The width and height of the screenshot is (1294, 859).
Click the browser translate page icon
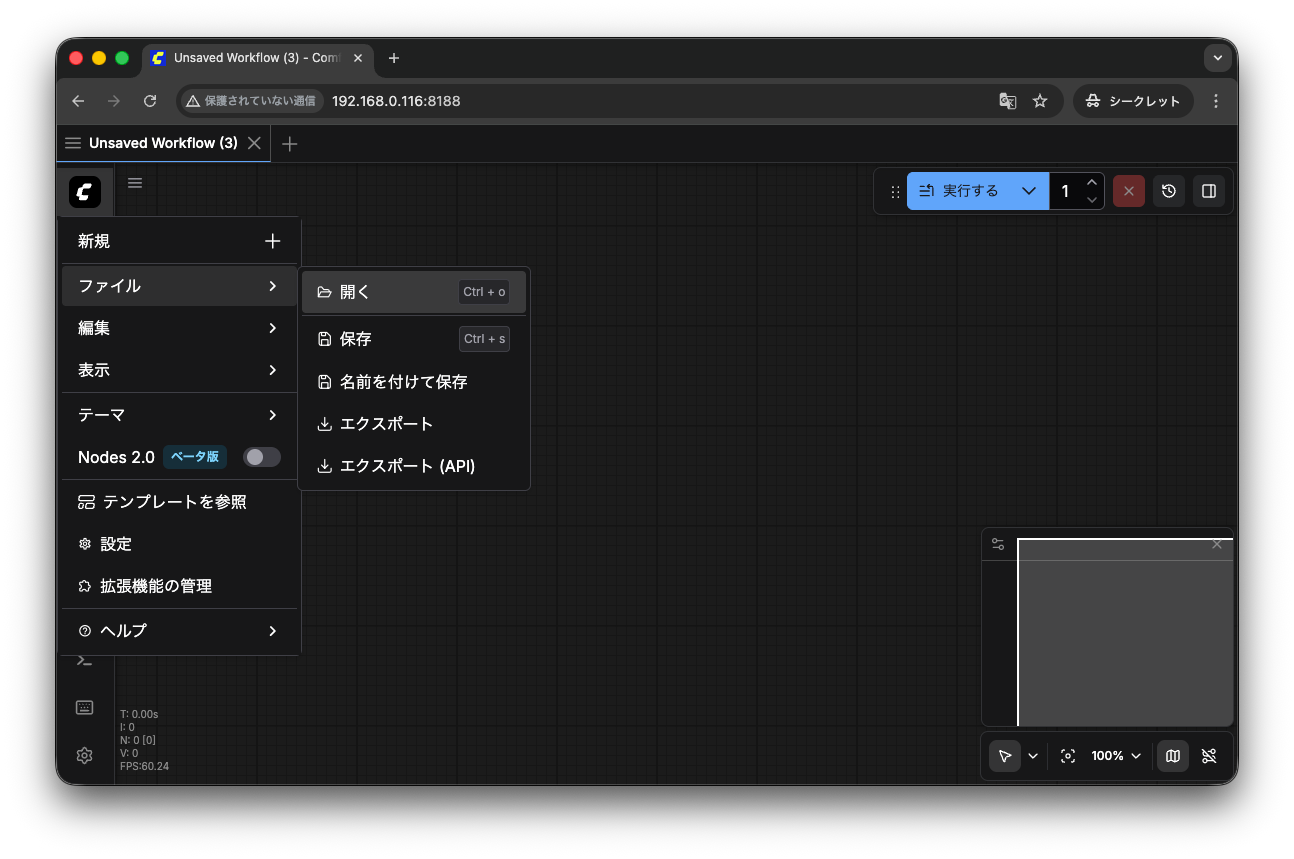(1008, 101)
